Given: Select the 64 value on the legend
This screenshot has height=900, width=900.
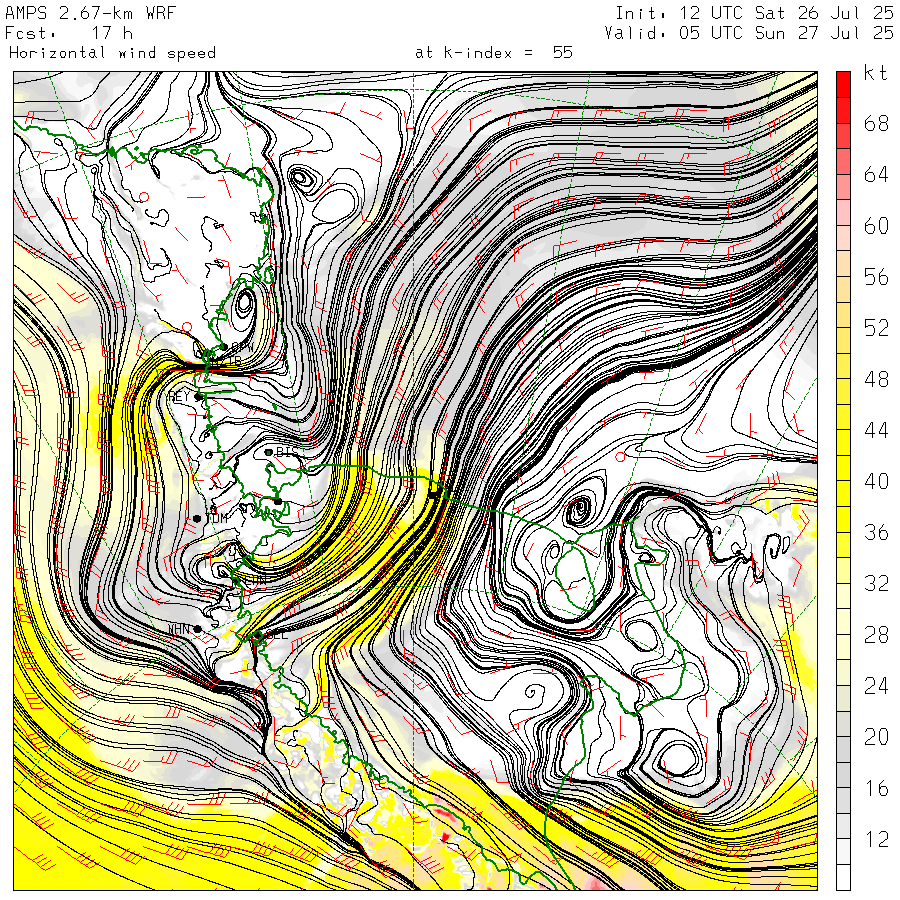Looking at the screenshot, I should [876, 174].
